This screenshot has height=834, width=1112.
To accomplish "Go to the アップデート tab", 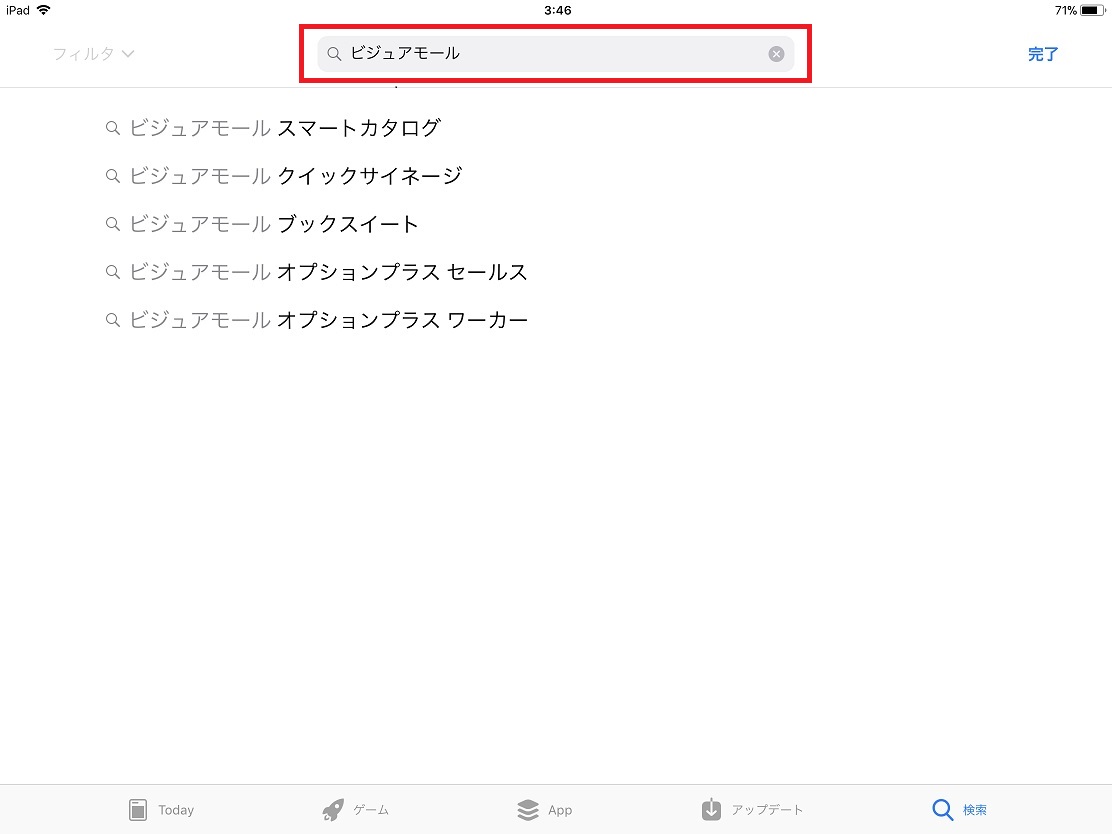I will coord(752,810).
